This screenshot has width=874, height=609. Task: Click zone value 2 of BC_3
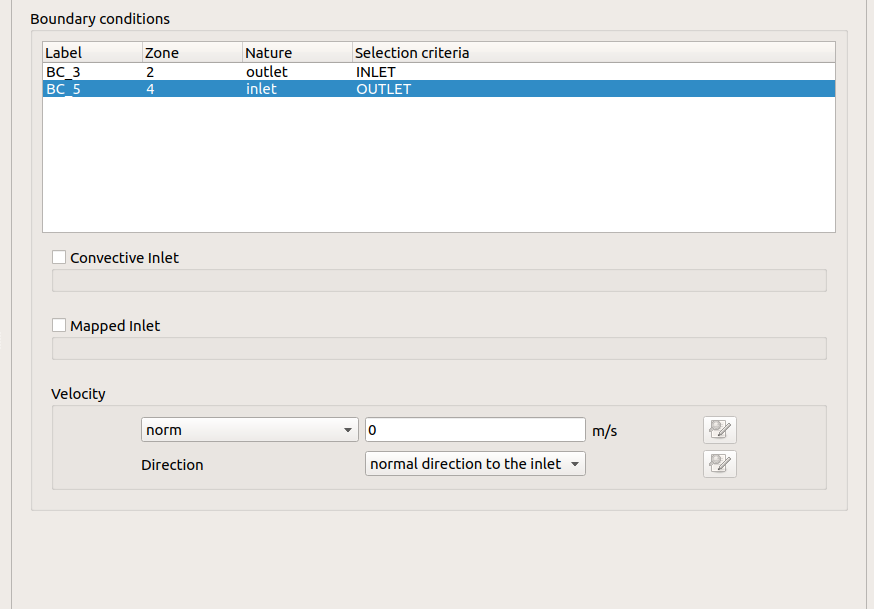tap(150, 72)
